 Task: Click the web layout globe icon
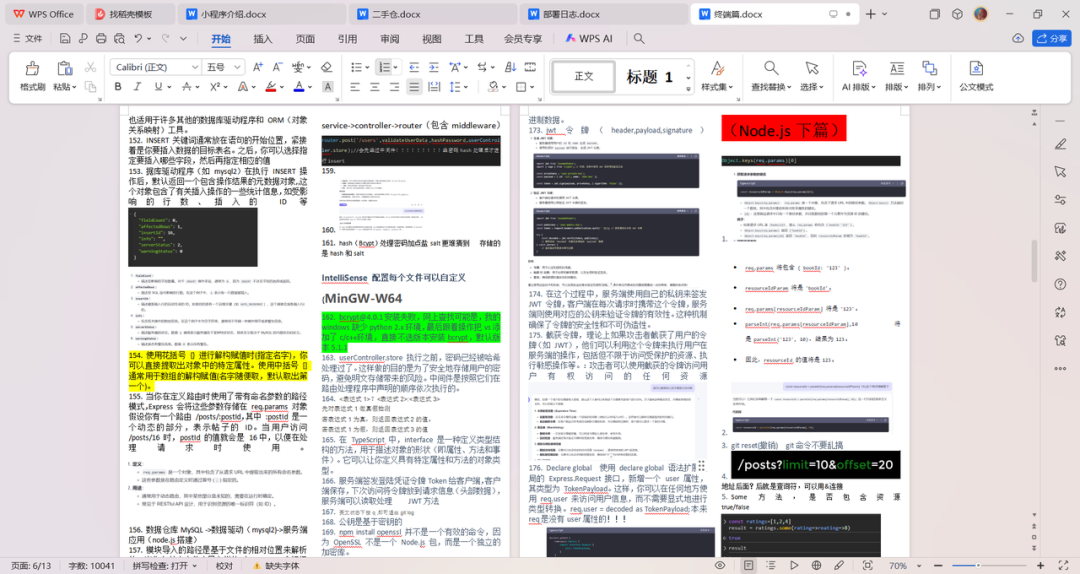[x=816, y=566]
